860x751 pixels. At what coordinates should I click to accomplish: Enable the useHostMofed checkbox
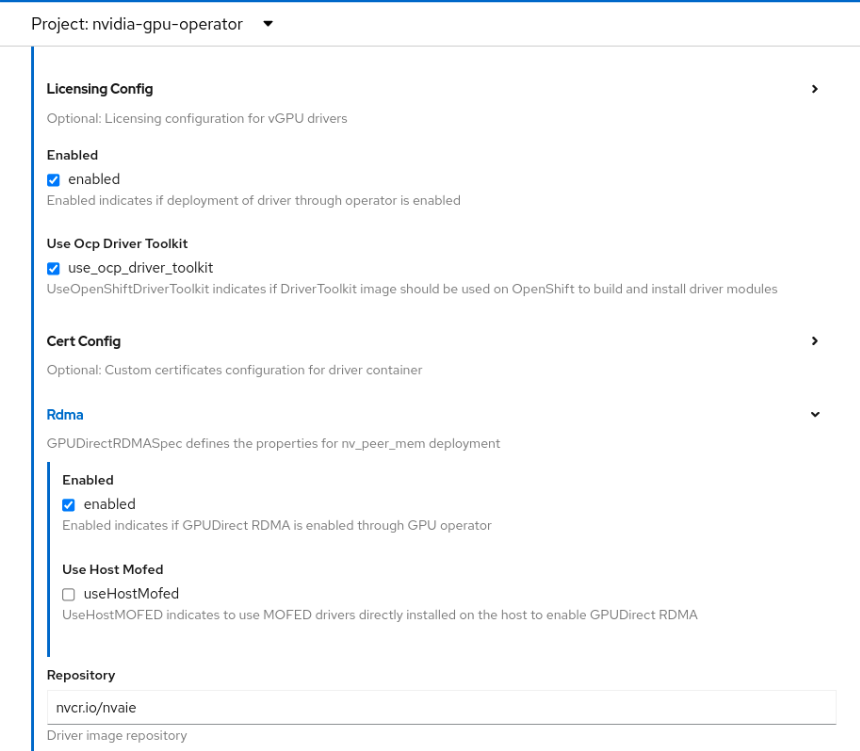(x=69, y=594)
